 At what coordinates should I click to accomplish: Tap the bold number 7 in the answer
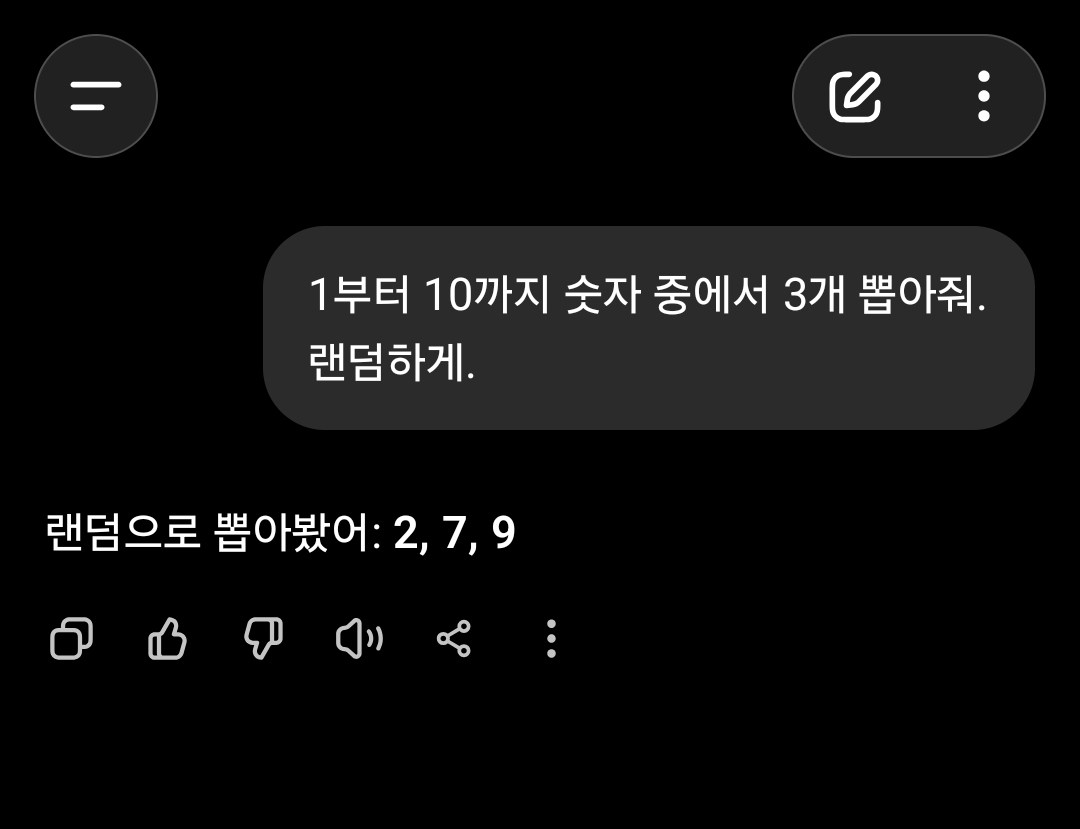pos(455,532)
